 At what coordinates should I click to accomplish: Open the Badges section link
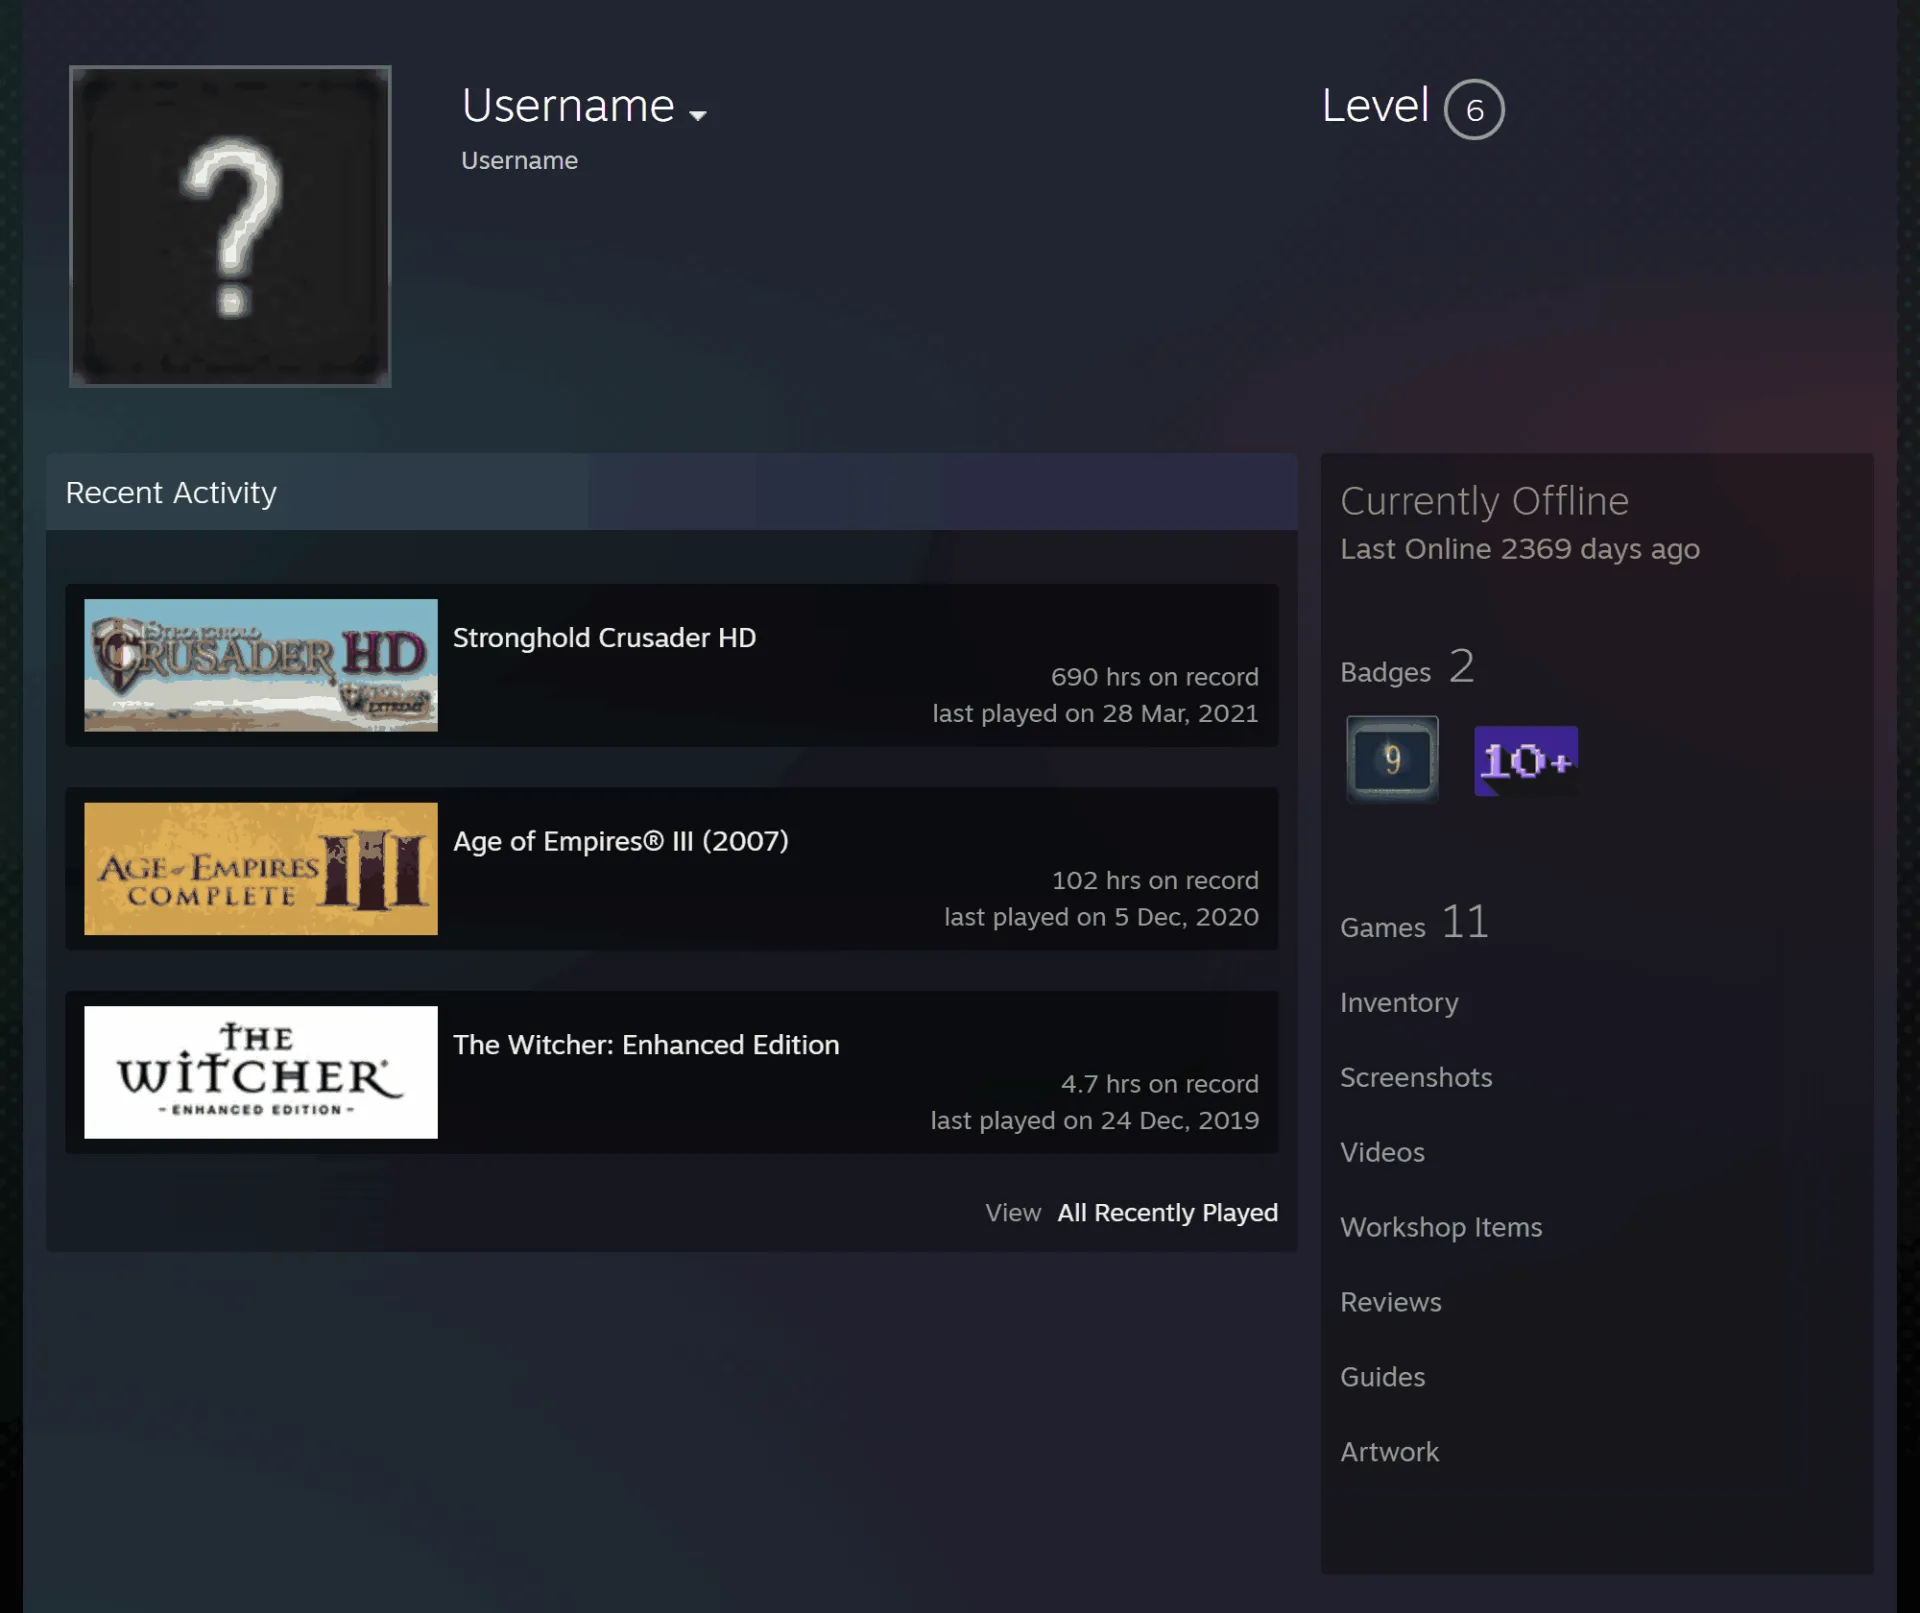tap(1406, 667)
